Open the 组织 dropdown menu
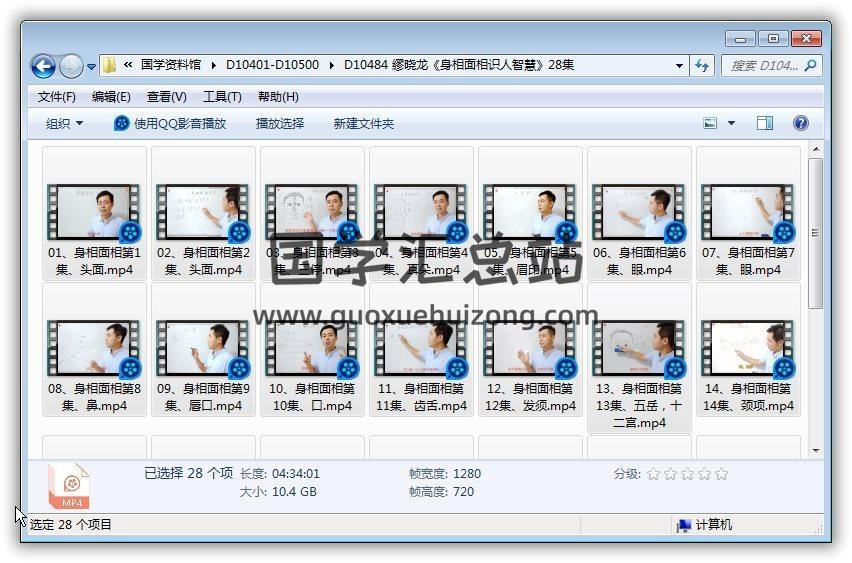 [x=65, y=123]
